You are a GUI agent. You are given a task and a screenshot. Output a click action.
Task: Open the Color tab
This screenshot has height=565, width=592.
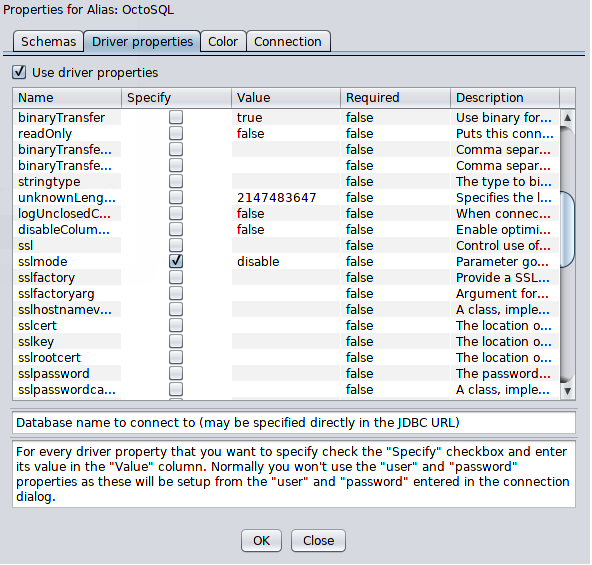coord(223,41)
